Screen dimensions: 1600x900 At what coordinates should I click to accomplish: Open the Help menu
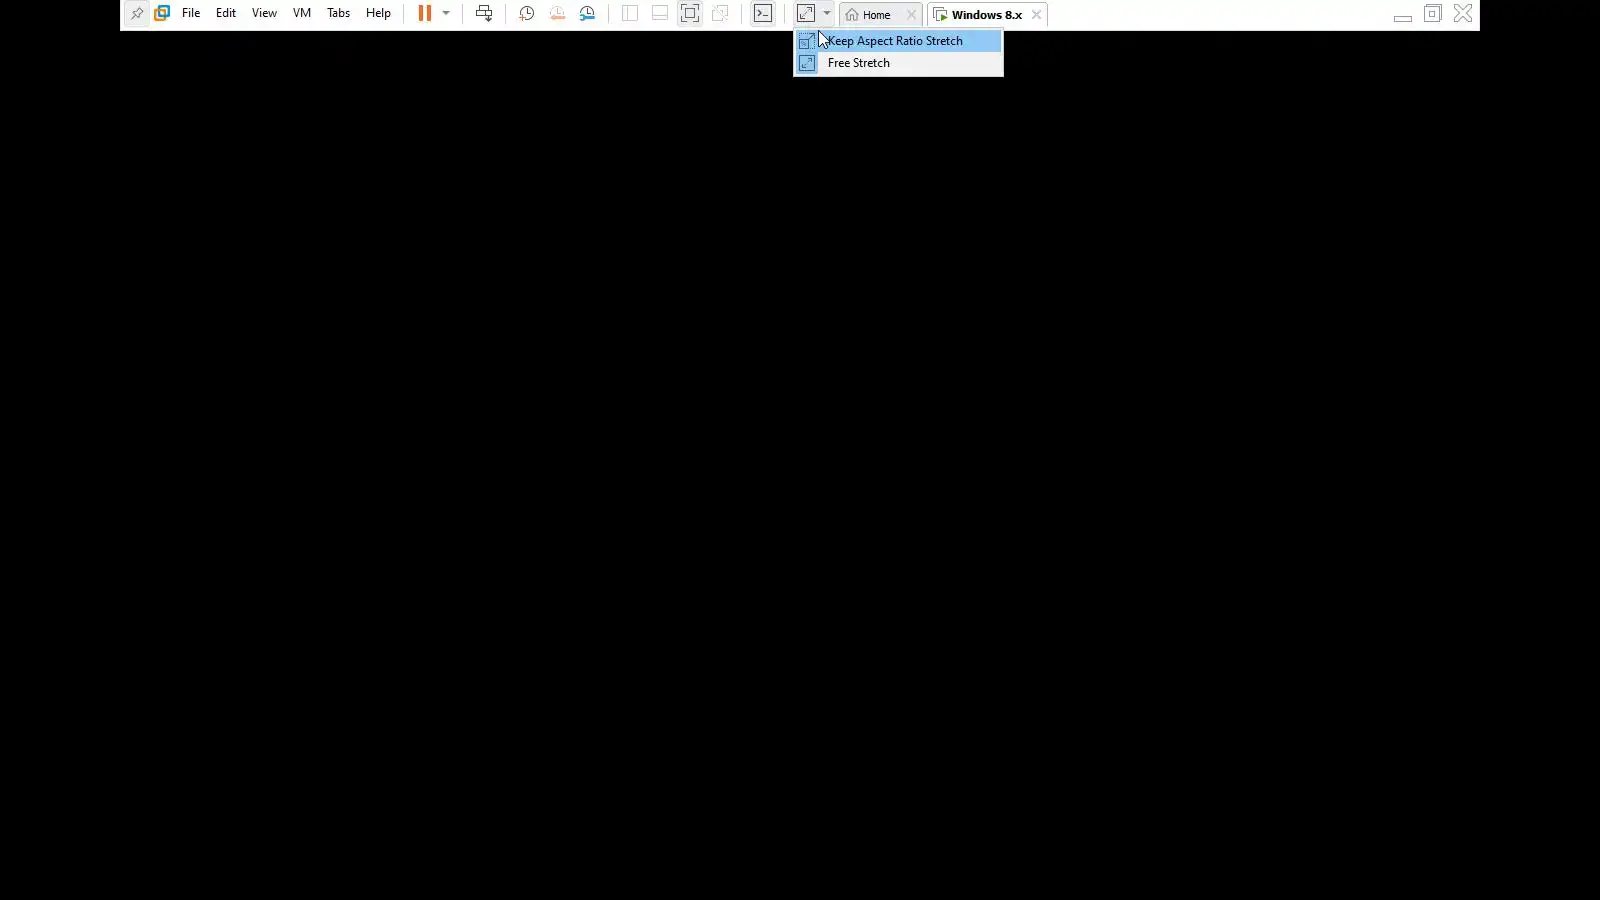click(378, 14)
